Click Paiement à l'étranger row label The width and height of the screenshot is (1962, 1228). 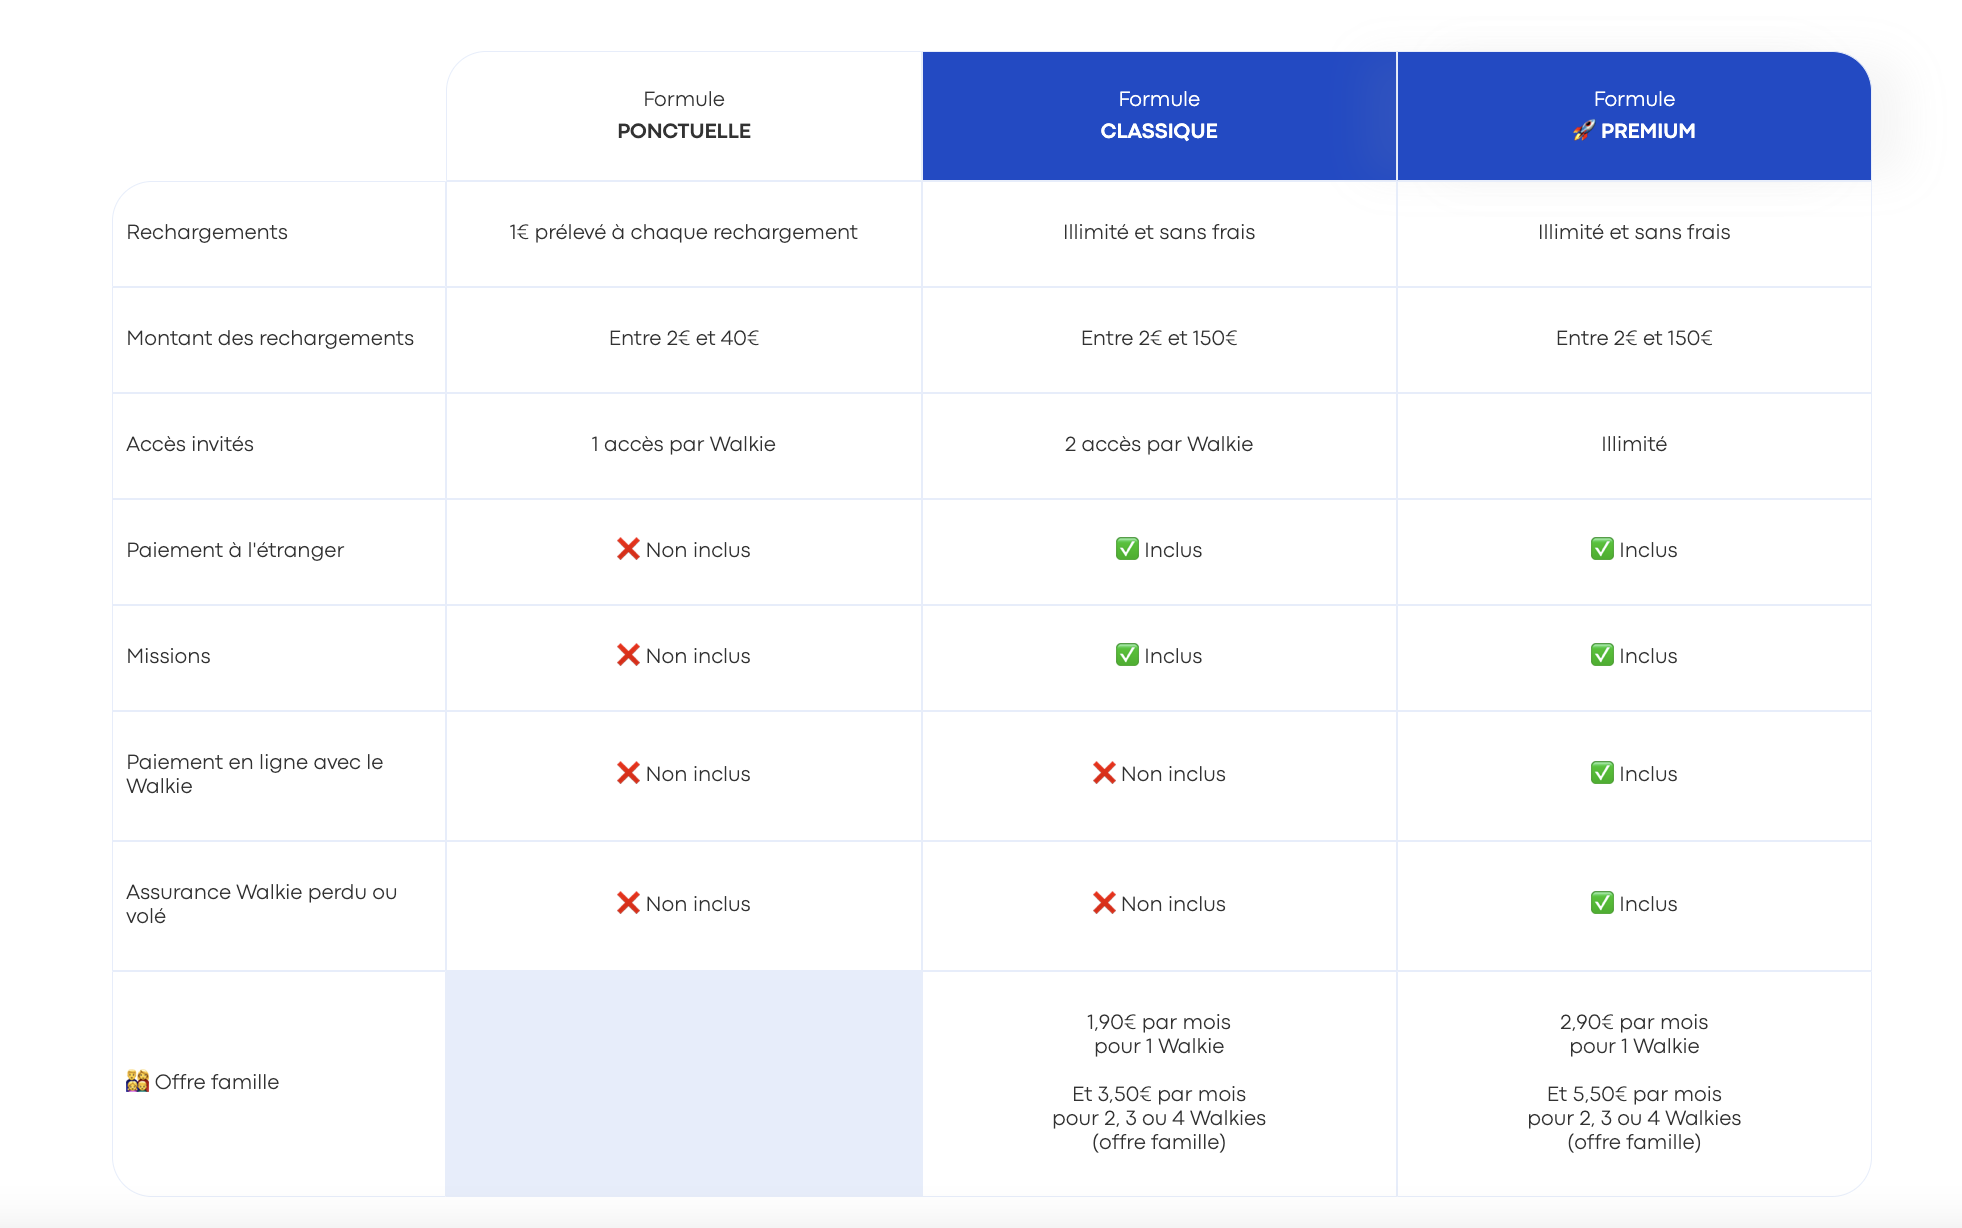coord(235,550)
